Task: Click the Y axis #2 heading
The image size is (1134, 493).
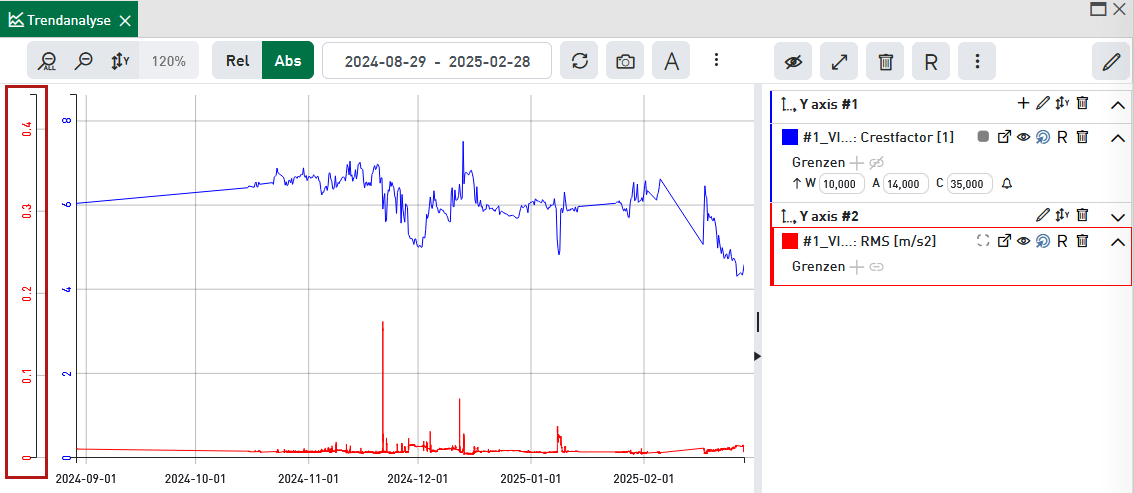Action: (828, 215)
